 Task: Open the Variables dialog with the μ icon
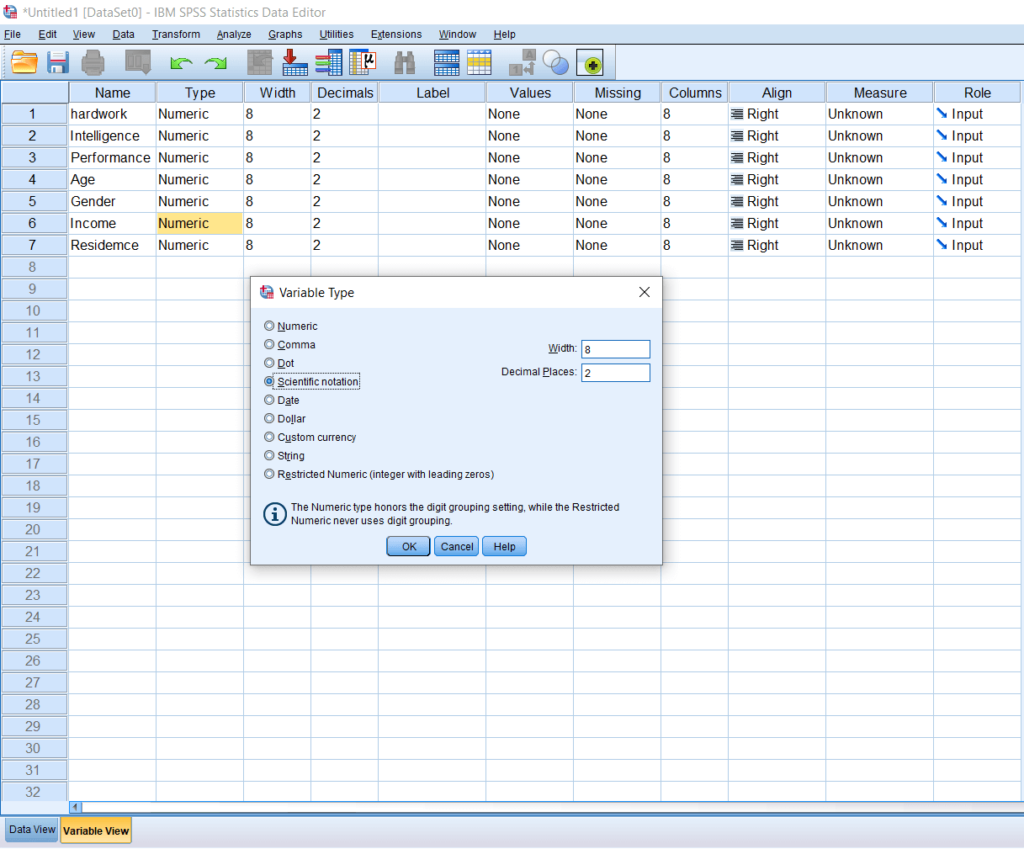(364, 62)
